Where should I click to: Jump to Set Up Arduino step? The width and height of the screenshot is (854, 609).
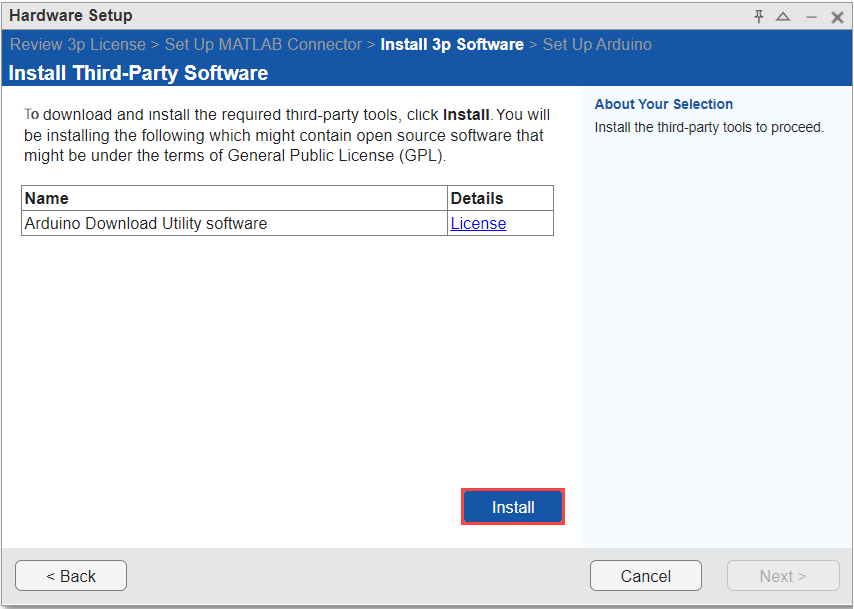[597, 45]
